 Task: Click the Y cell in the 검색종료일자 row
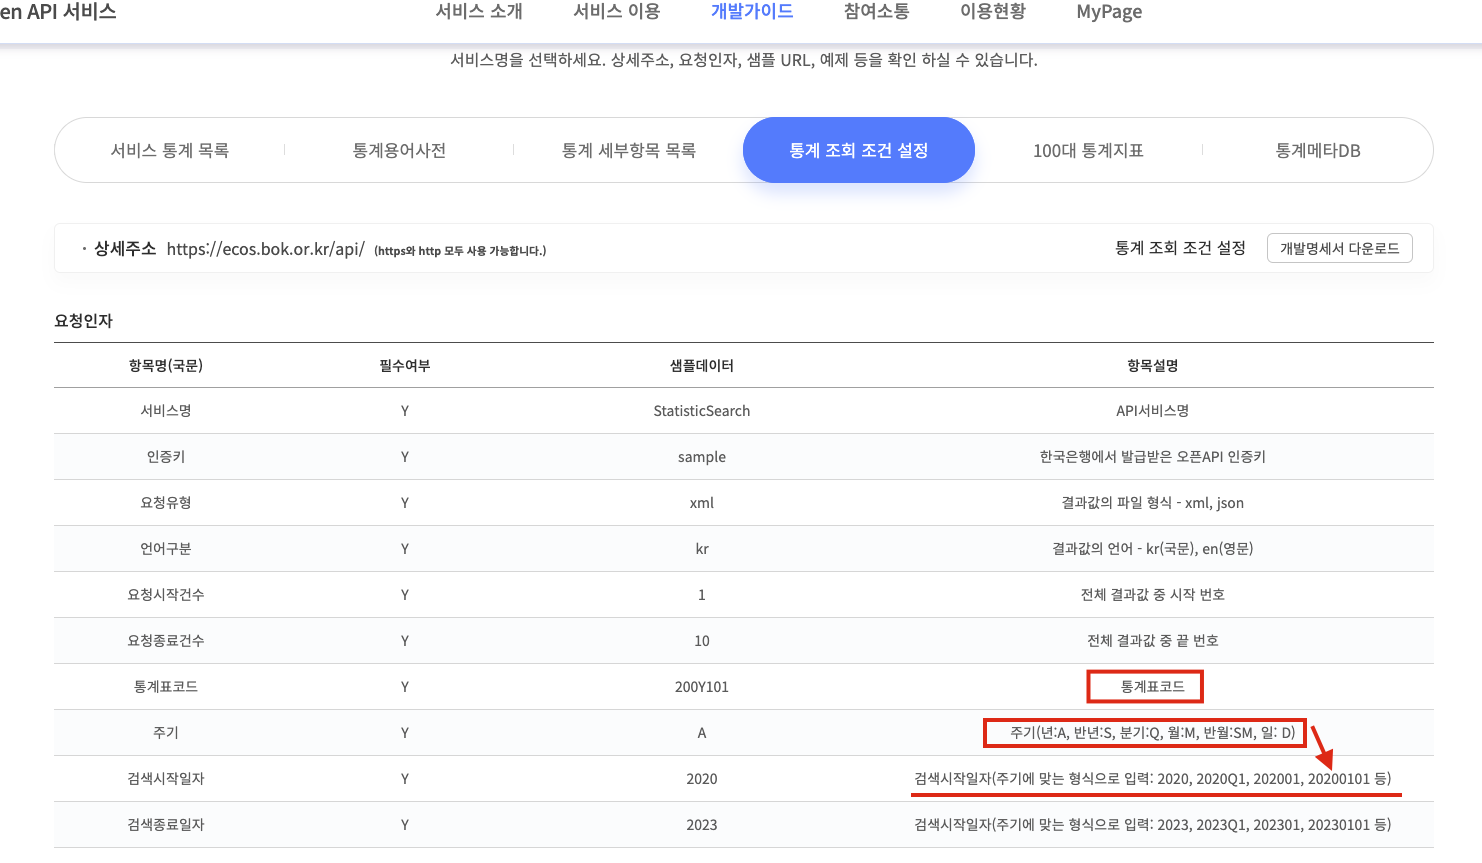pyautogui.click(x=405, y=825)
